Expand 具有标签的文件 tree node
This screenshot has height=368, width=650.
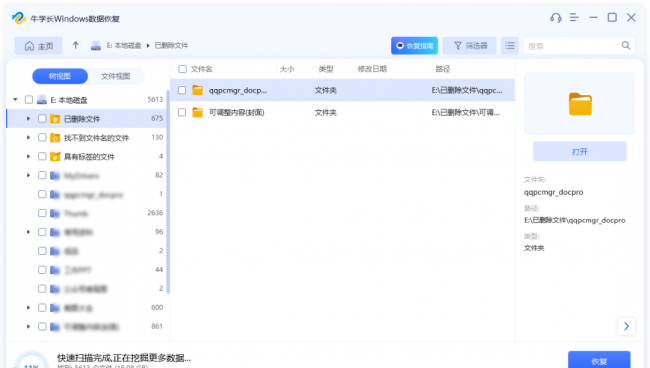(28, 156)
